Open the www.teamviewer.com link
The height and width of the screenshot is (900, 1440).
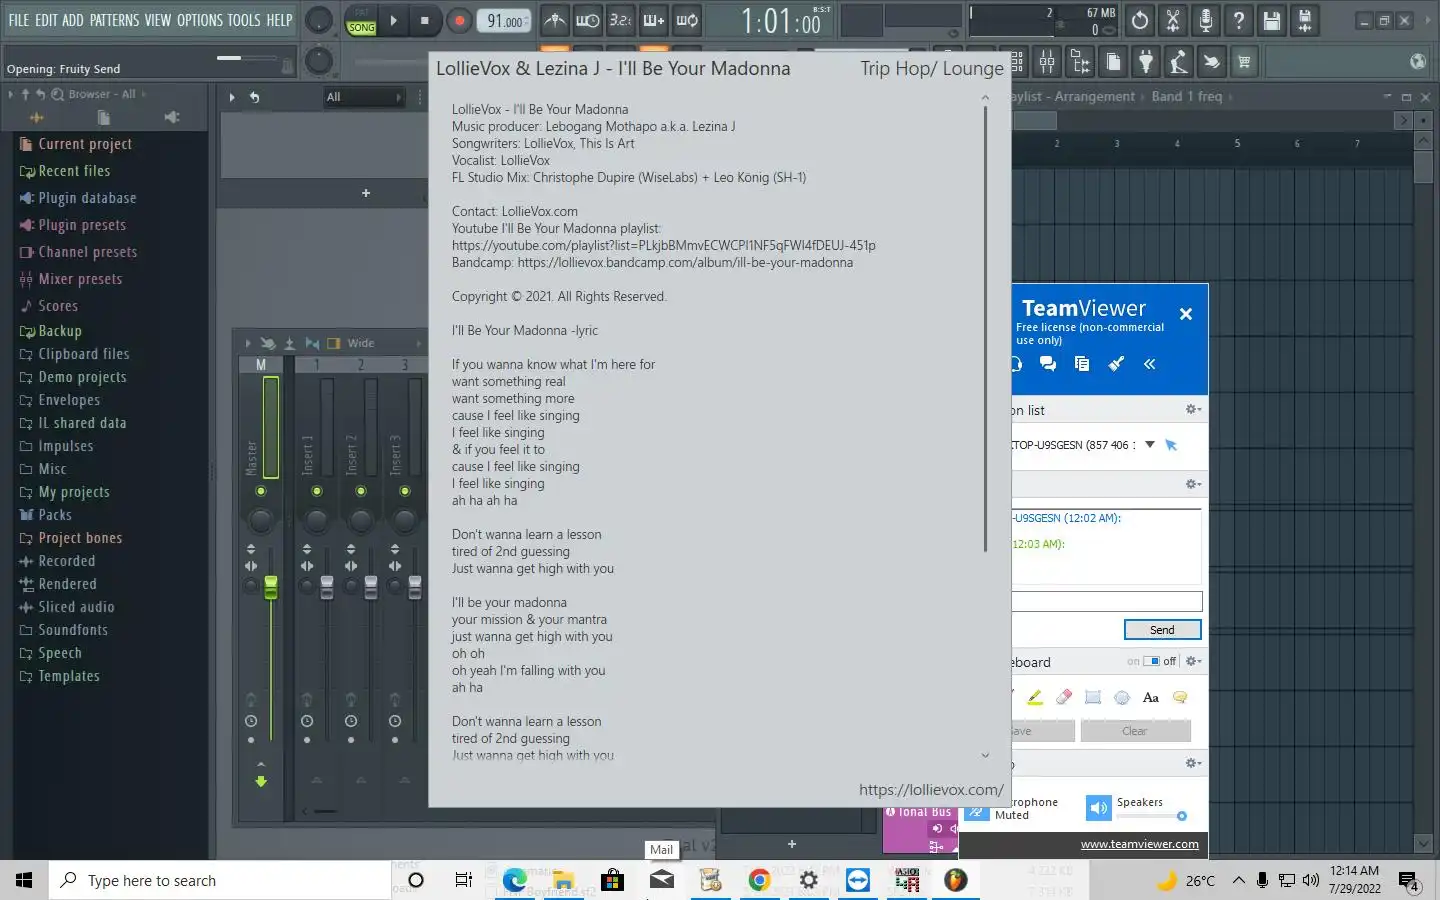click(1139, 844)
